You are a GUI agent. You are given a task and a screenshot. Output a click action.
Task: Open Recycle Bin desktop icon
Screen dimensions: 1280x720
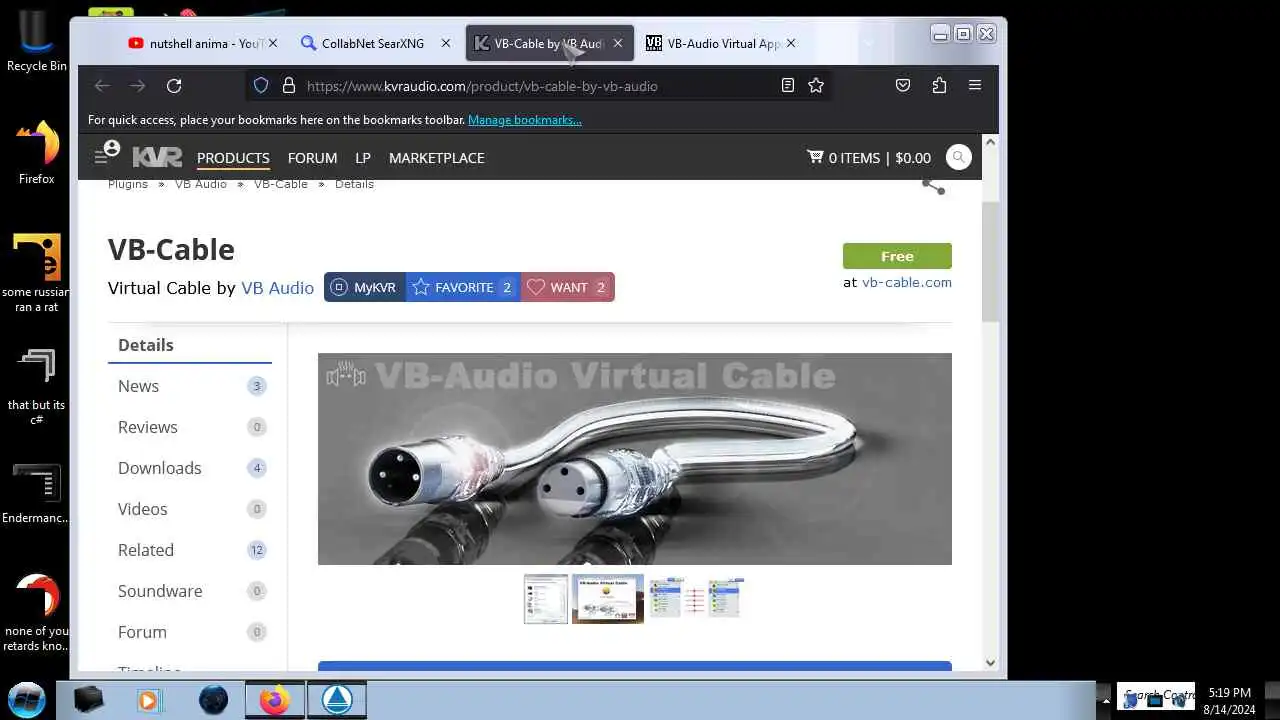pos(37,42)
